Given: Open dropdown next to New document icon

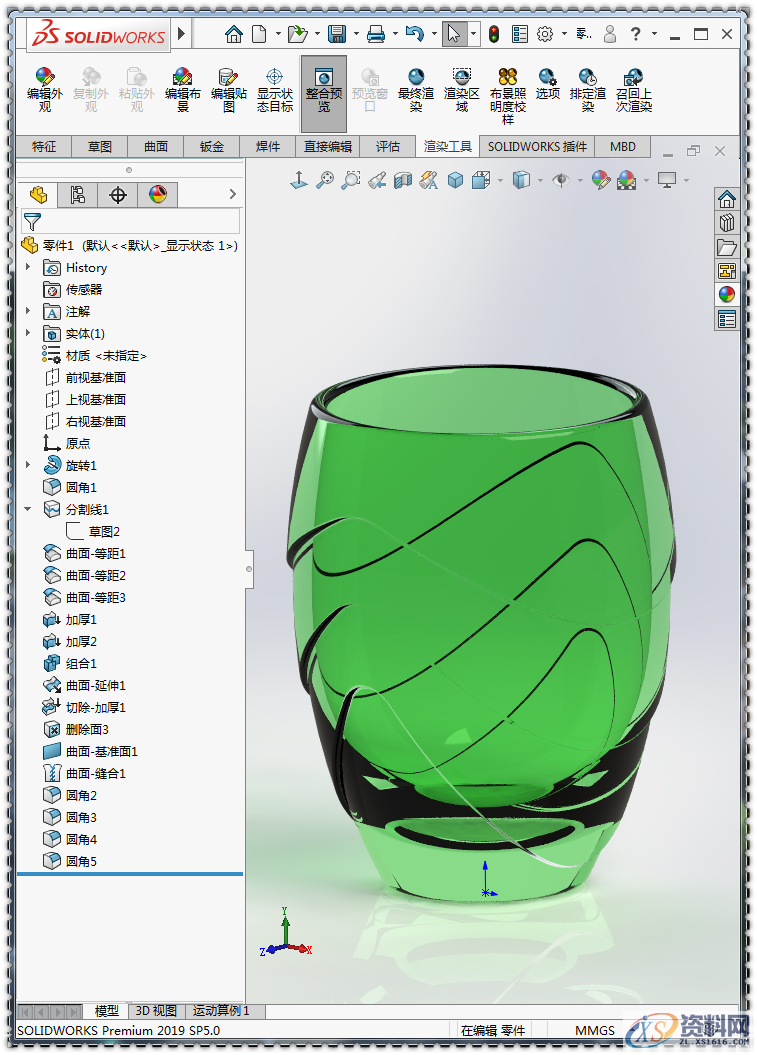Looking at the screenshot, I should coord(278,34).
